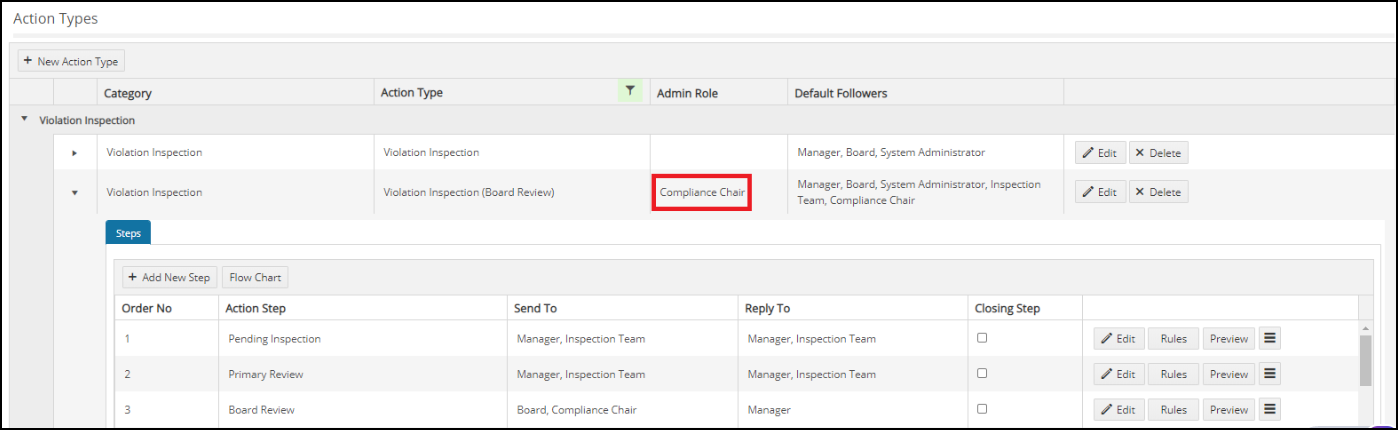The image size is (1398, 430).
Task: Click the steps list scroll up arrow
Action: [1365, 327]
